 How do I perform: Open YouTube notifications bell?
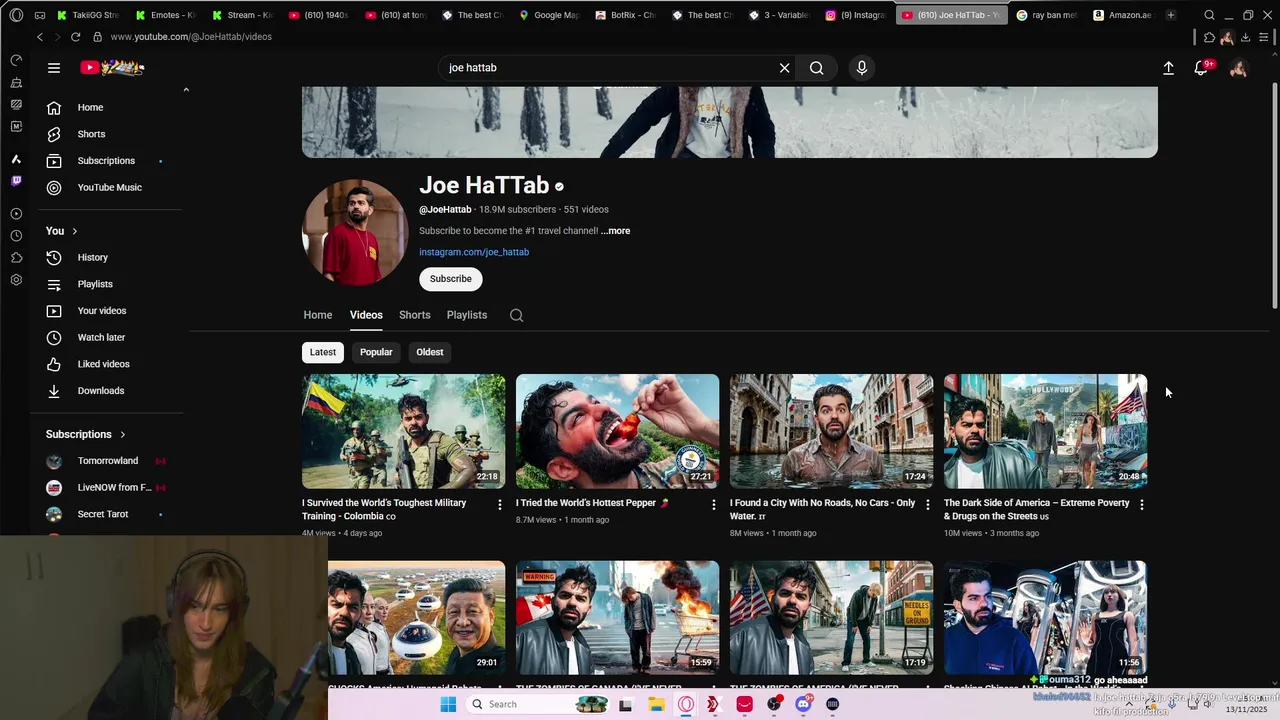pyautogui.click(x=1202, y=68)
